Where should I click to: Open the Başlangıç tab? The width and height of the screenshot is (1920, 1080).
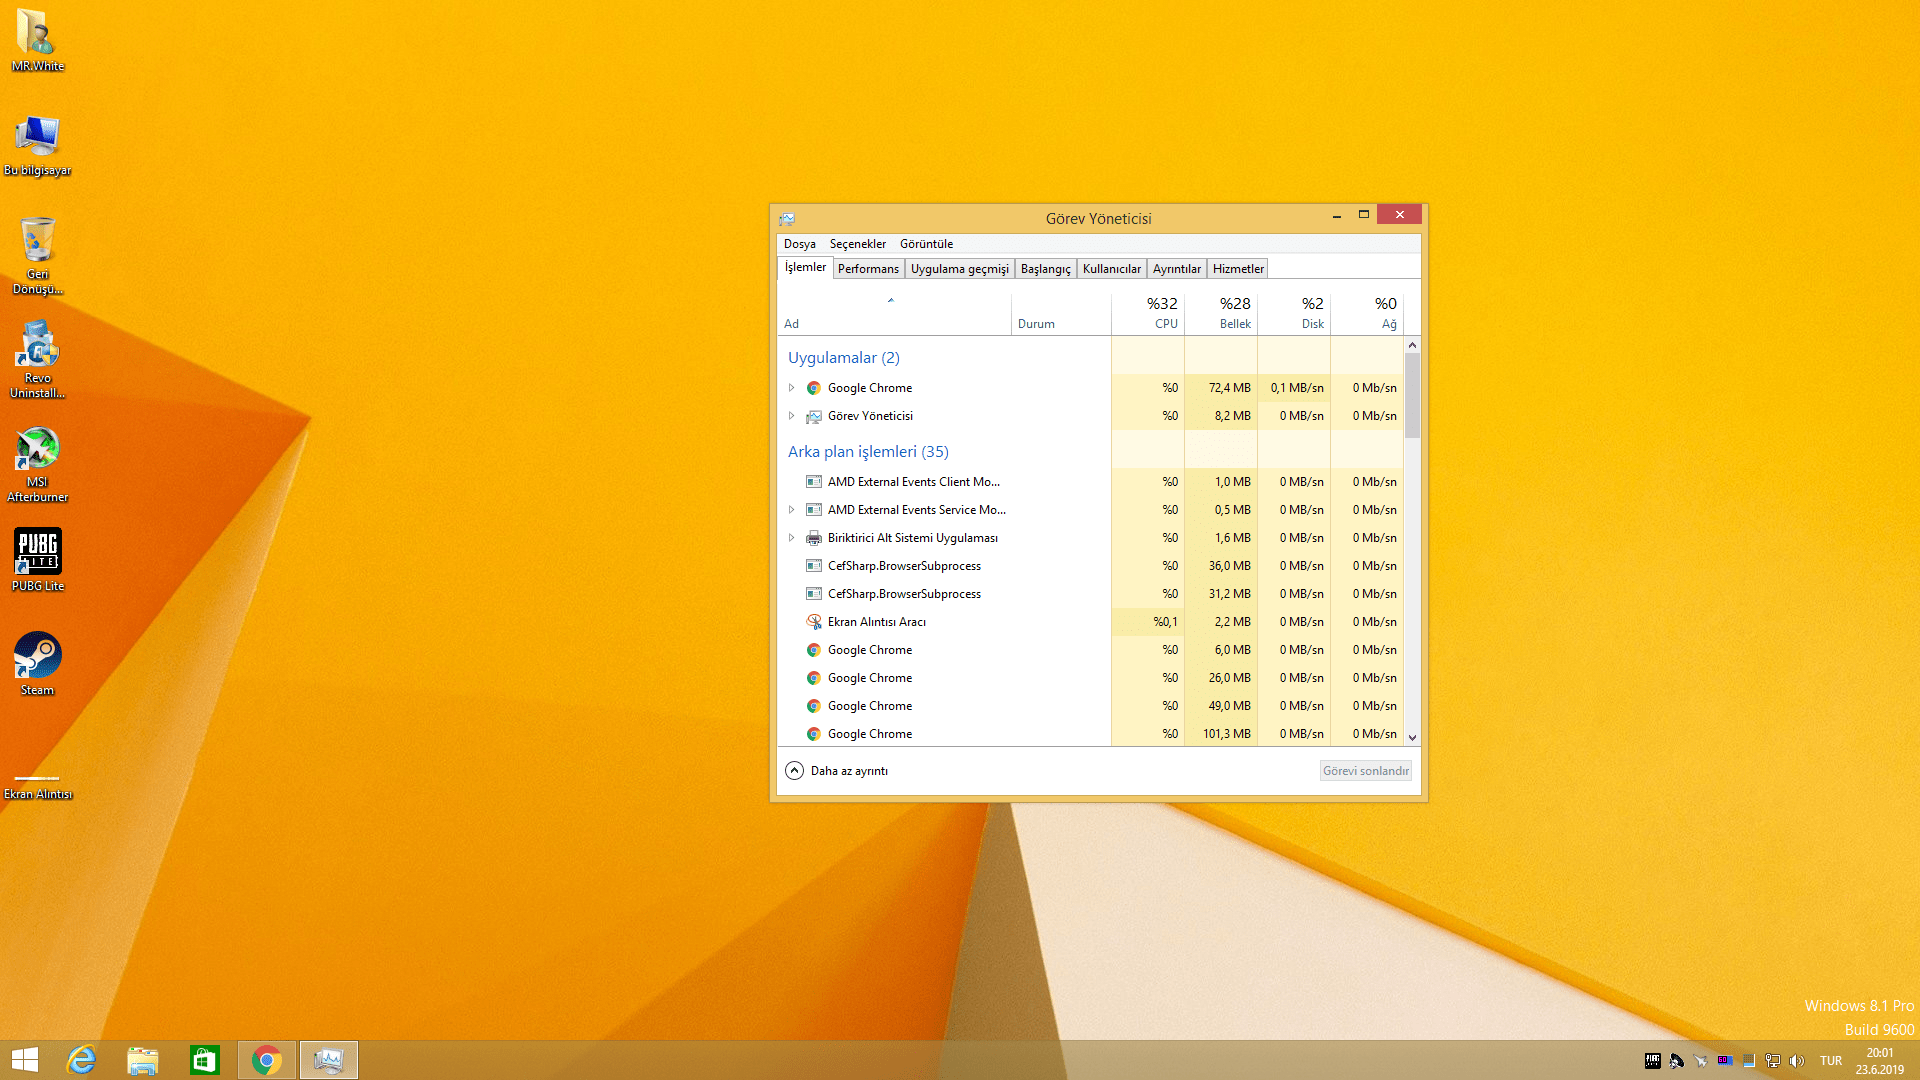pyautogui.click(x=1045, y=269)
